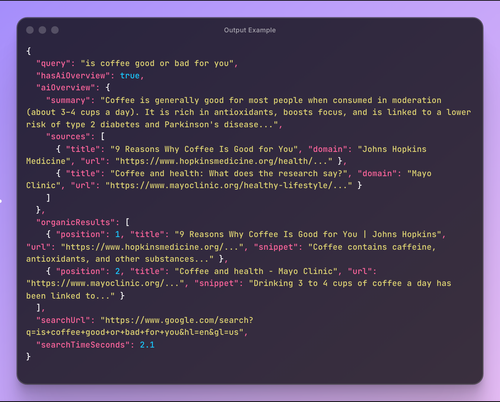Click the Output Example window title
This screenshot has width=500, height=402.
pos(250,30)
